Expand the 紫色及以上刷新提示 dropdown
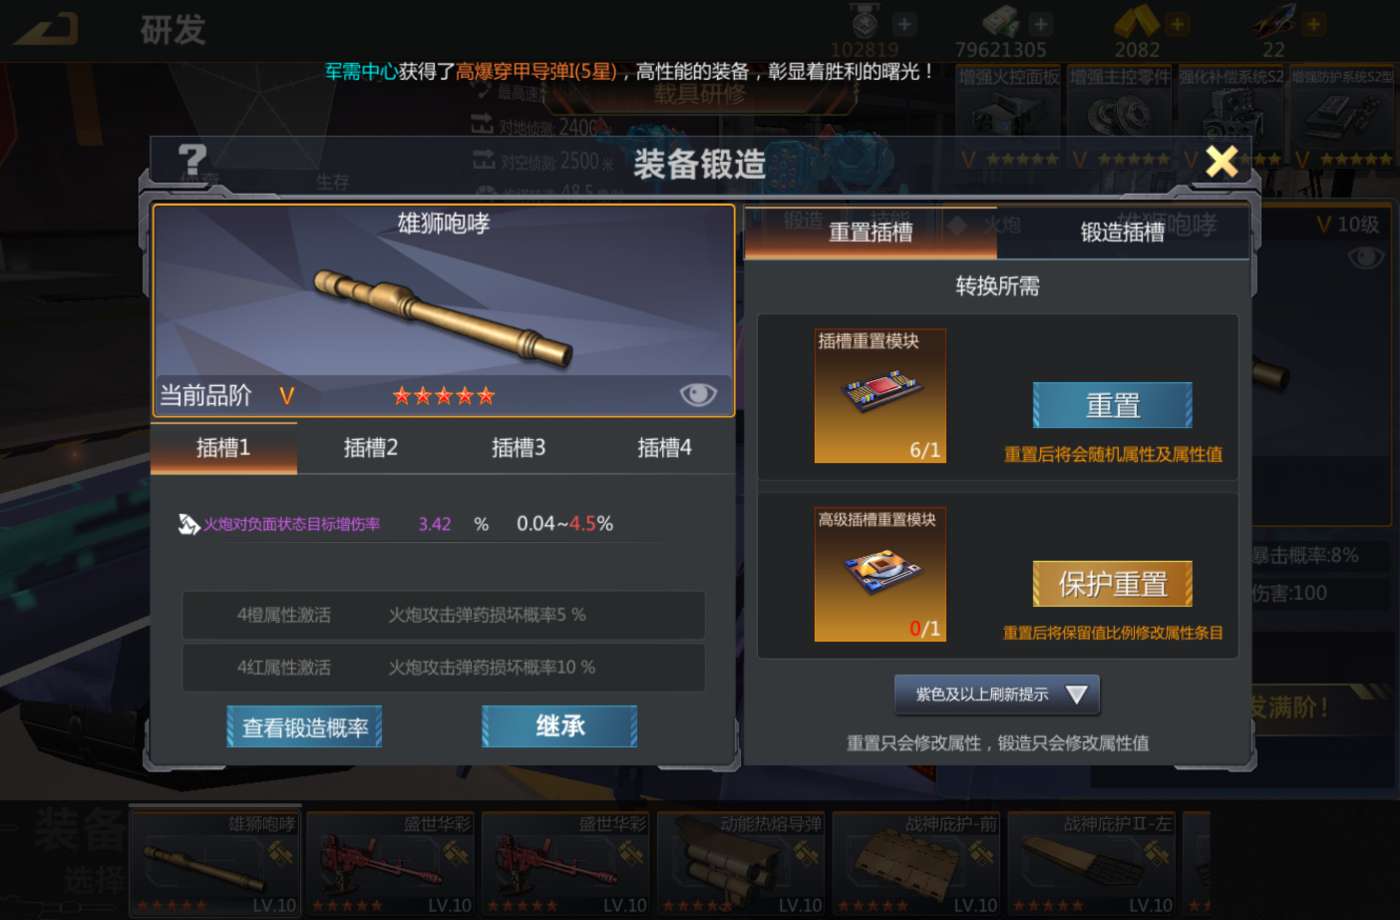The width and height of the screenshot is (1400, 920). (997, 694)
